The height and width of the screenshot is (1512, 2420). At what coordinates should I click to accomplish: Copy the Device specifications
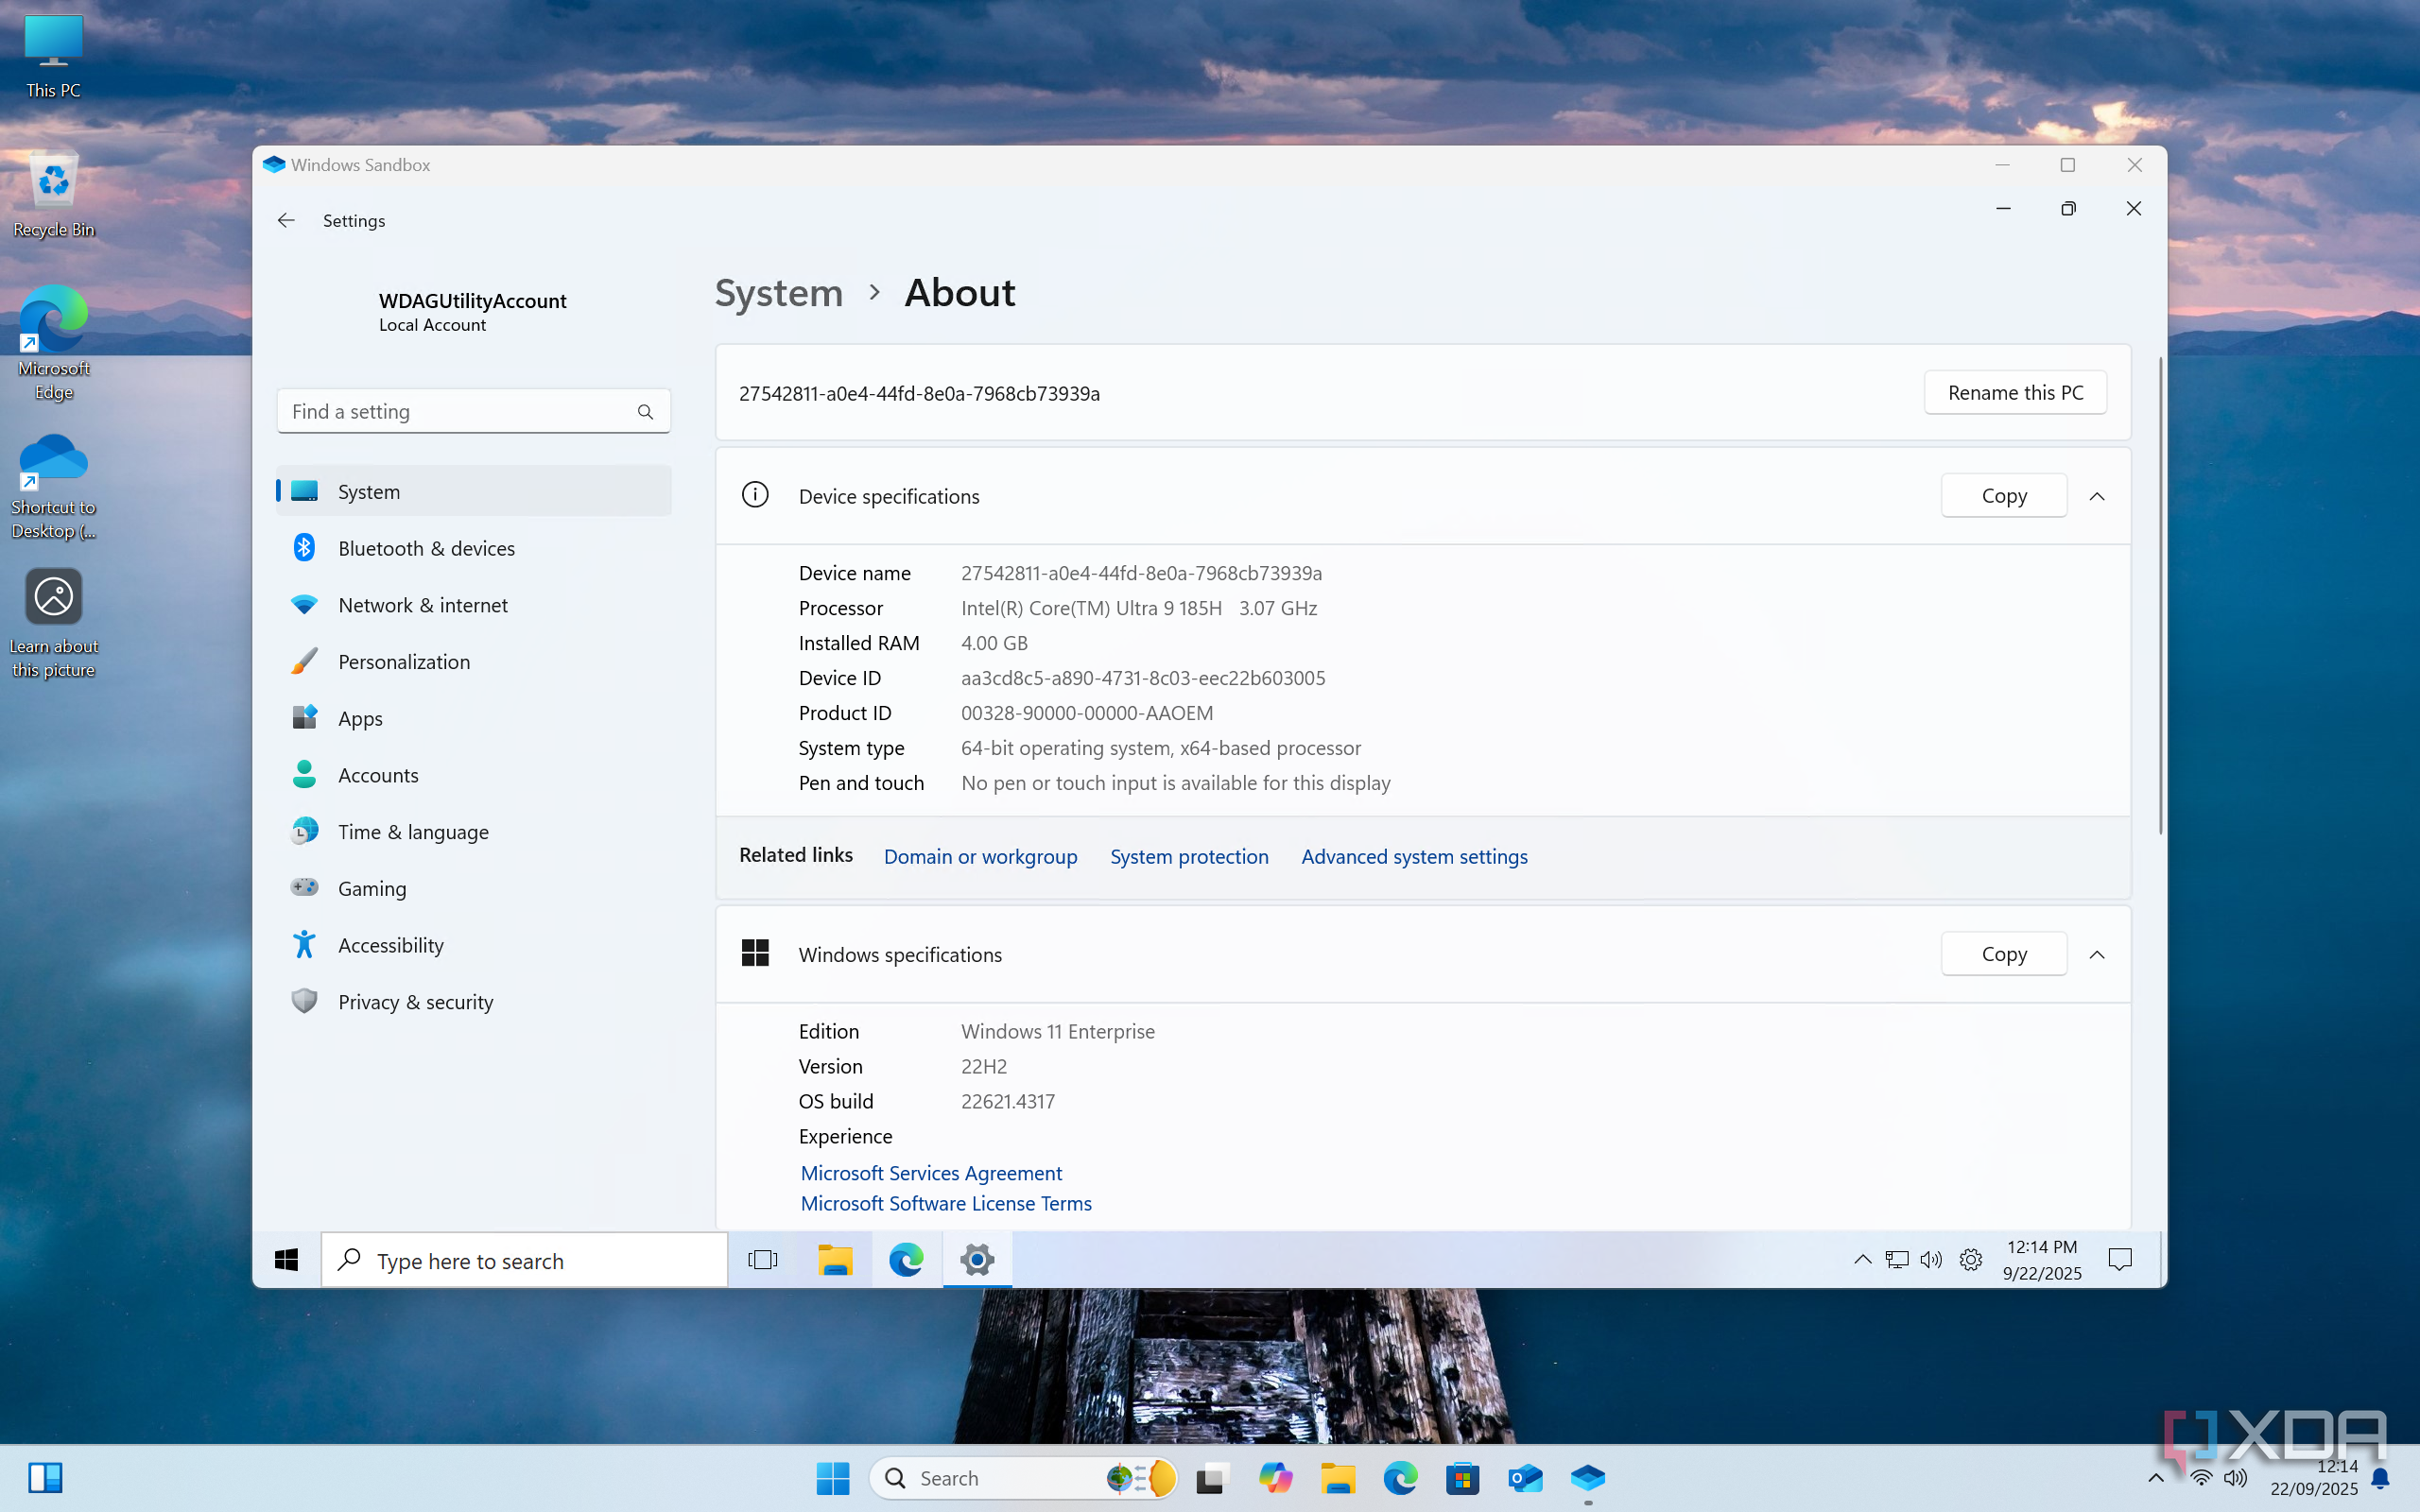[2004, 495]
